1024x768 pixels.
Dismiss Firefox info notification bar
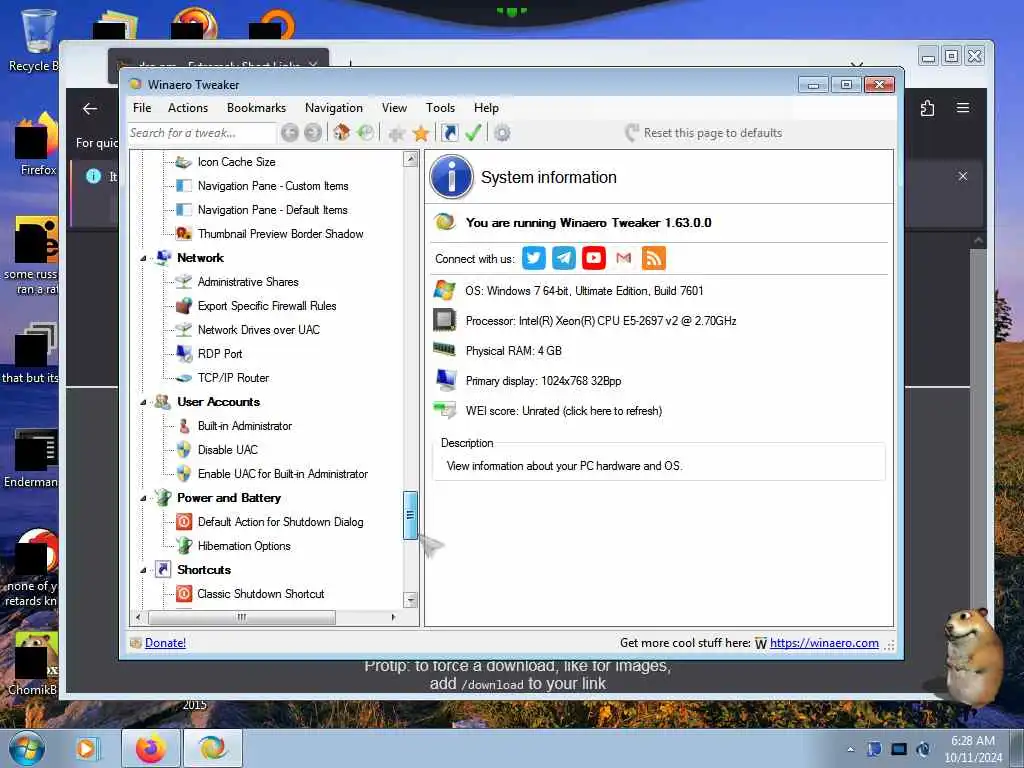click(x=963, y=176)
